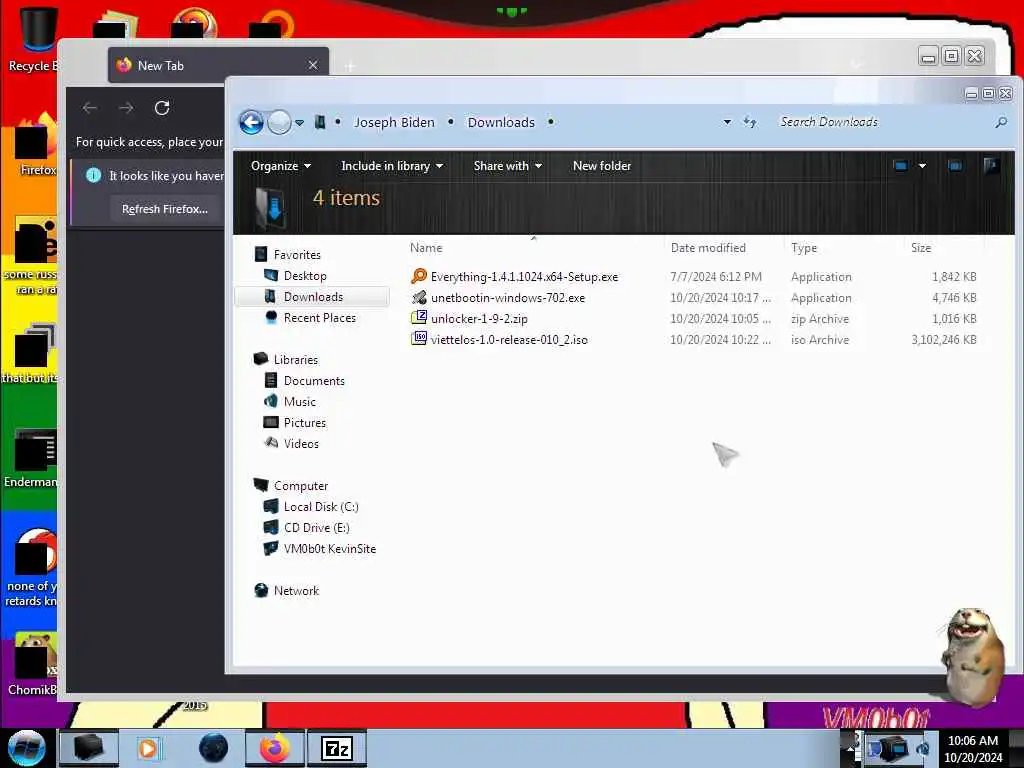The image size is (1024, 768).
Task: Open the recent locations arrow beside forward button
Action: pos(299,123)
